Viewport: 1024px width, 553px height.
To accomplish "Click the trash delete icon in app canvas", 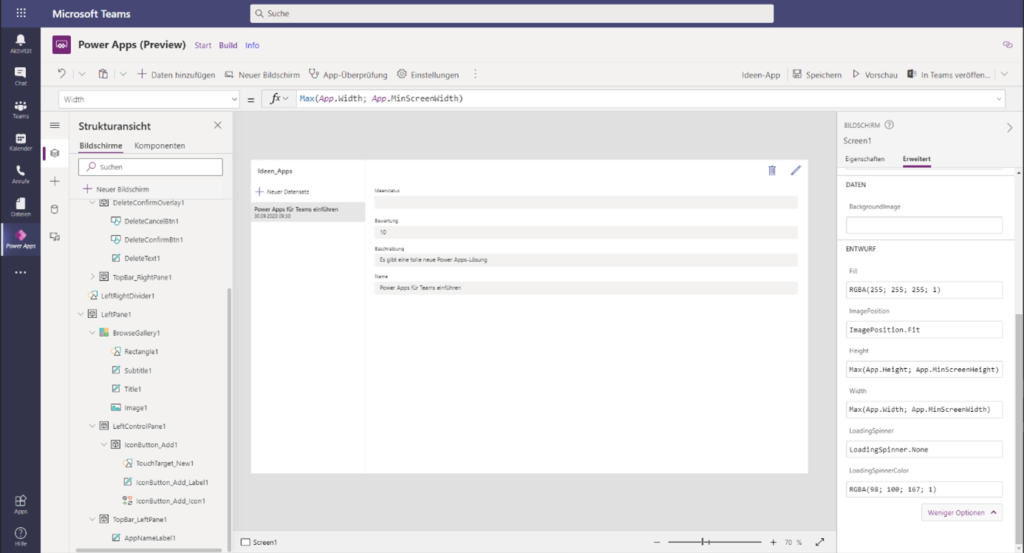I will [772, 170].
